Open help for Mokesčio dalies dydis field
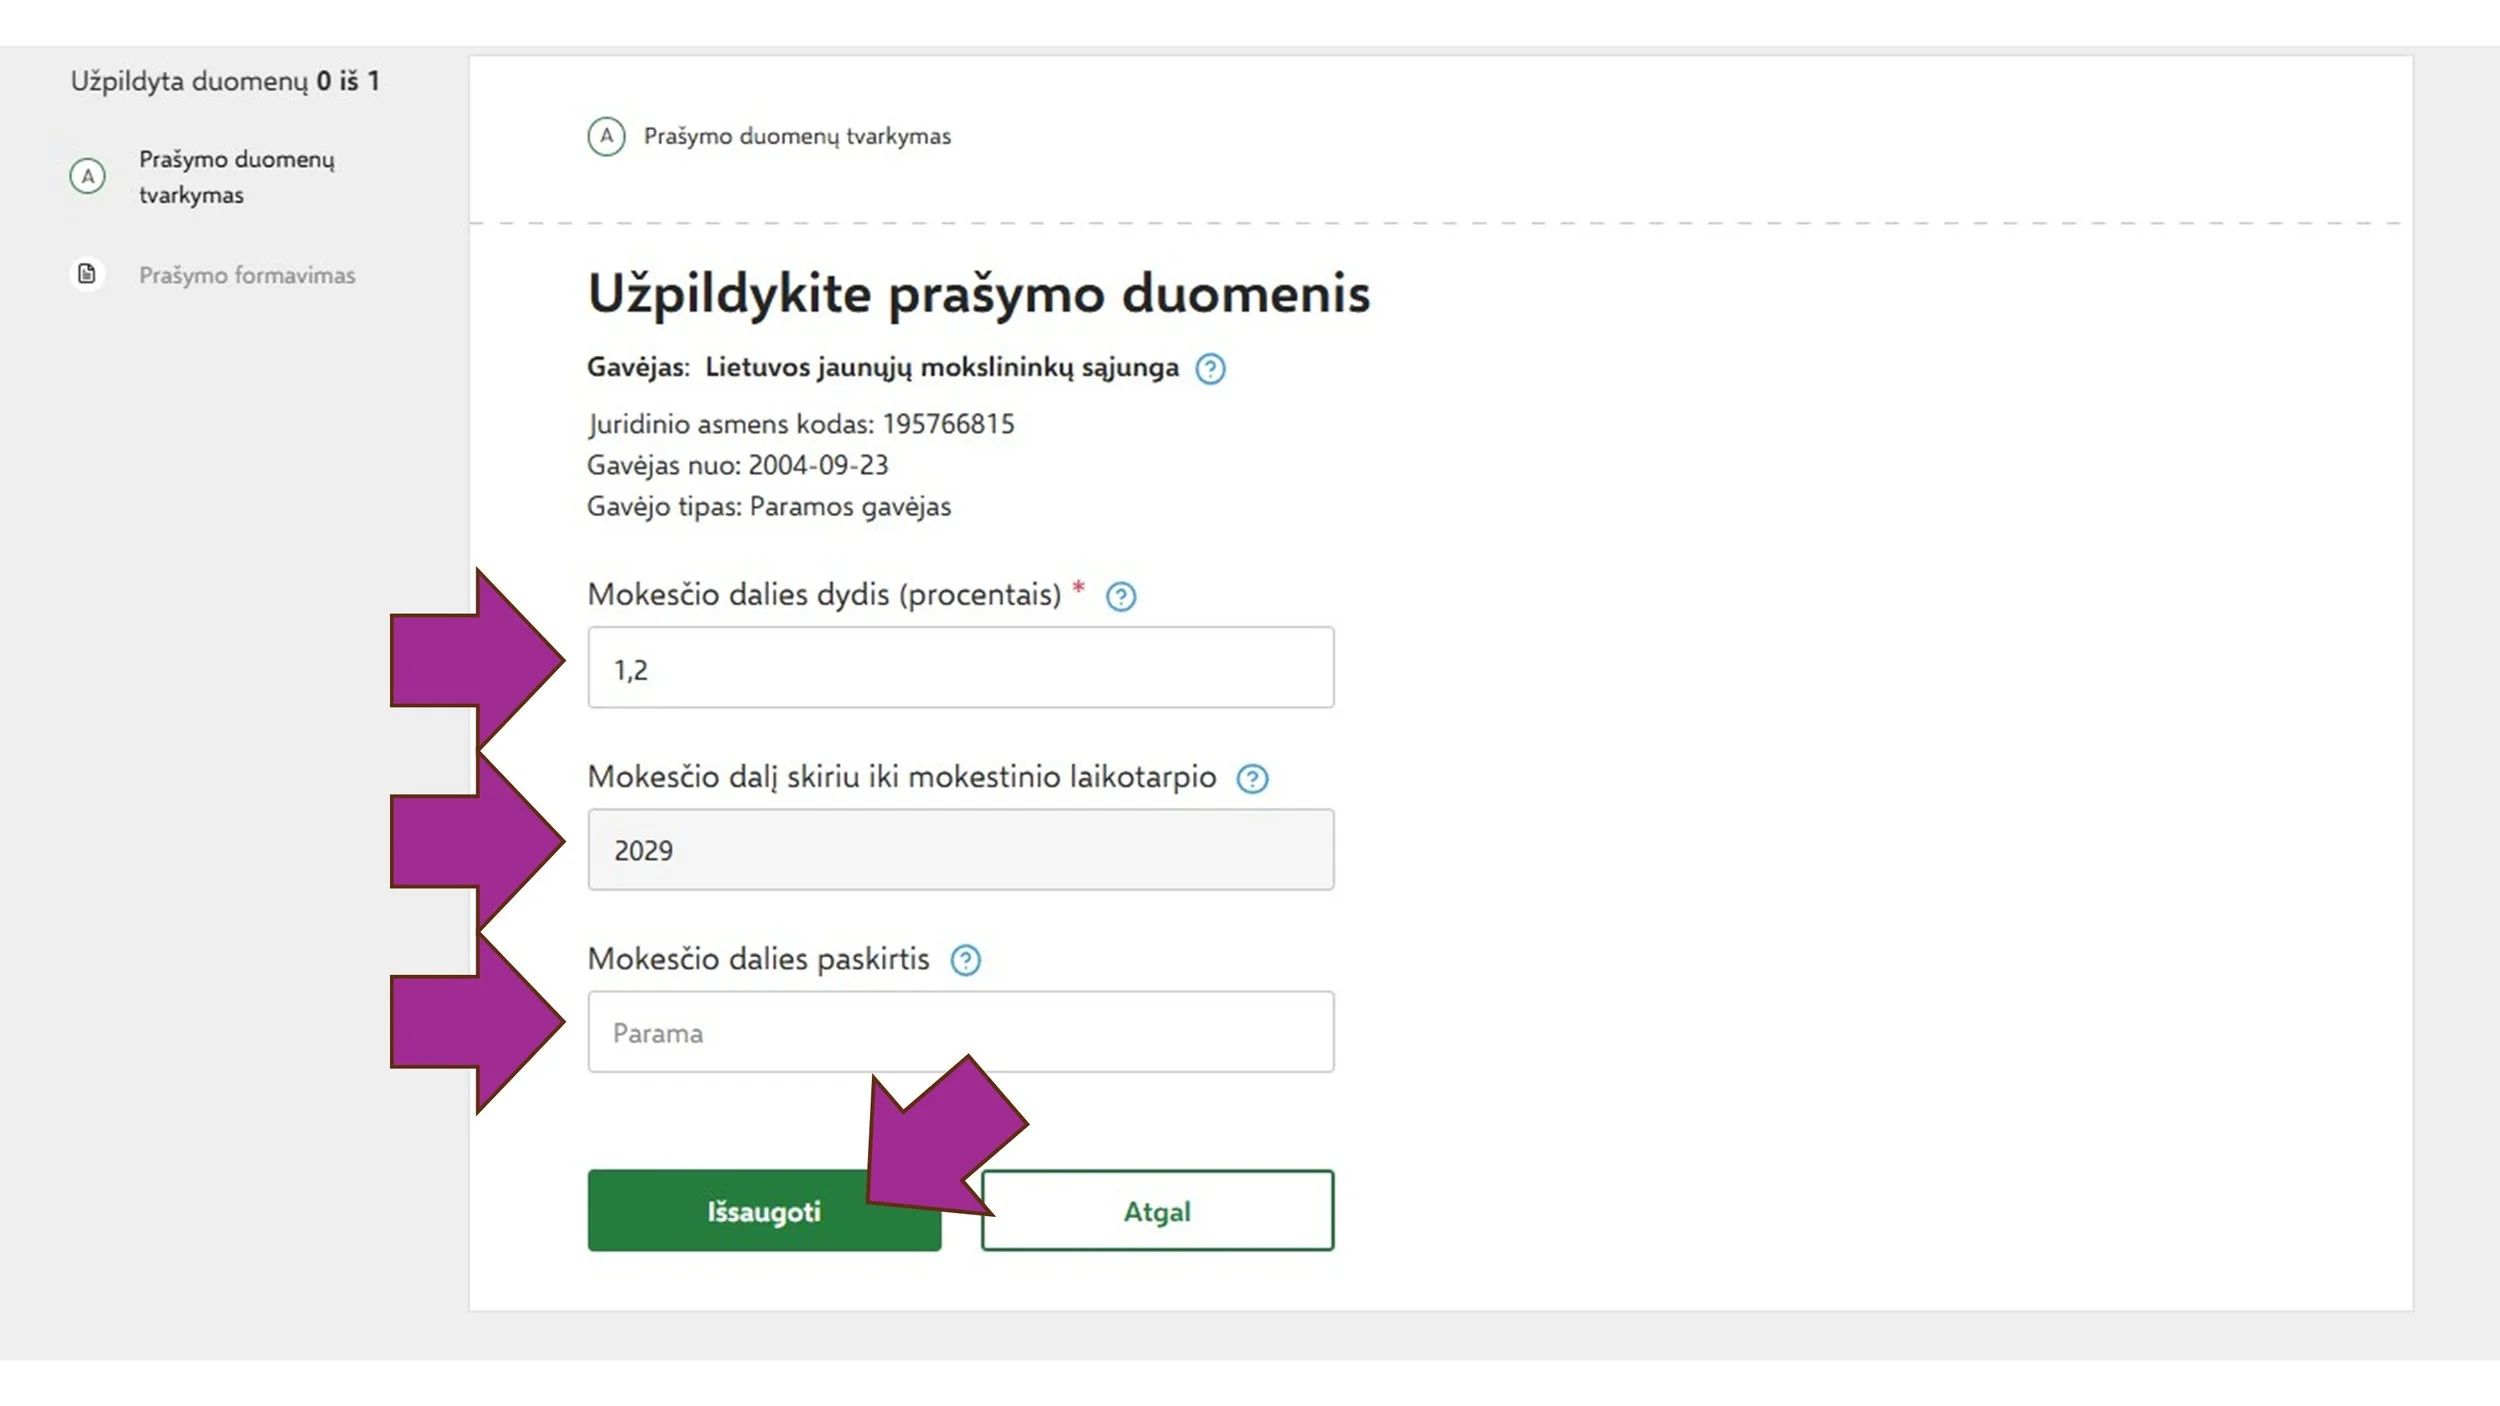 (x=1120, y=597)
